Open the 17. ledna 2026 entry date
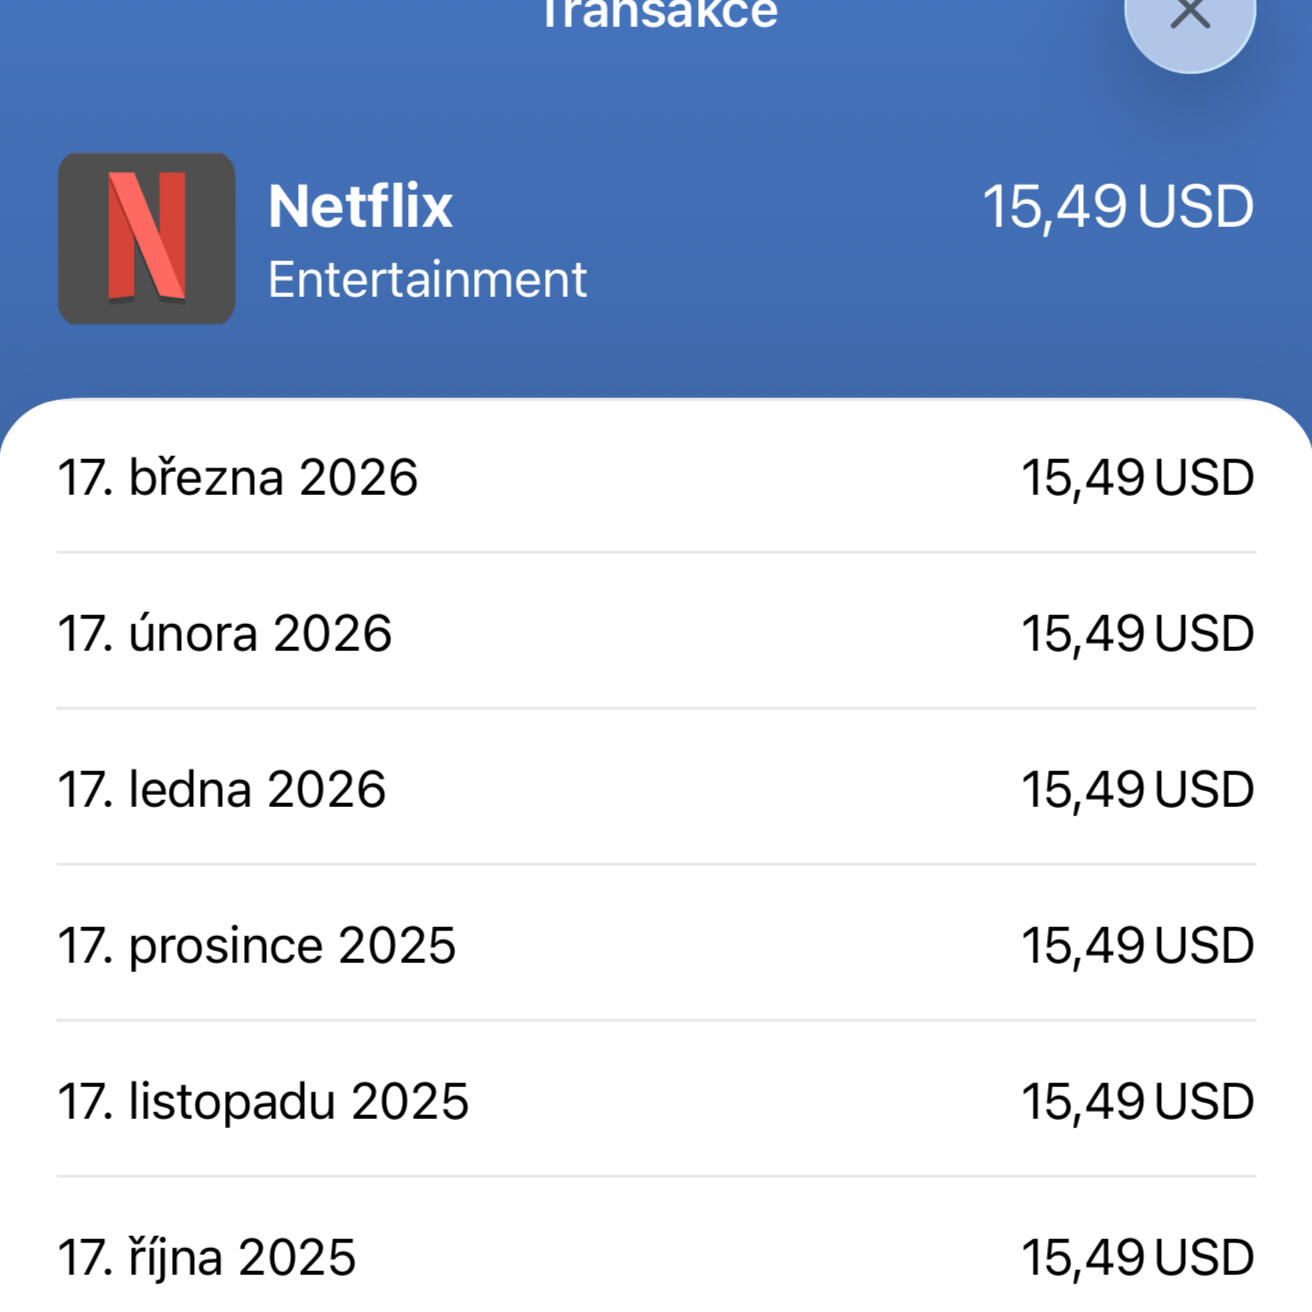 point(221,789)
